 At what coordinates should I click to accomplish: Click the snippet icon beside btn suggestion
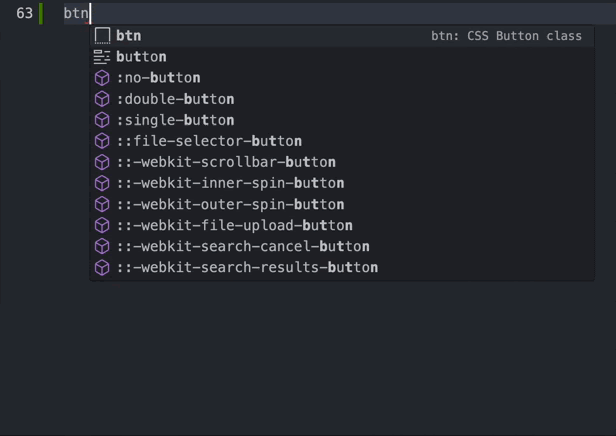(102, 36)
